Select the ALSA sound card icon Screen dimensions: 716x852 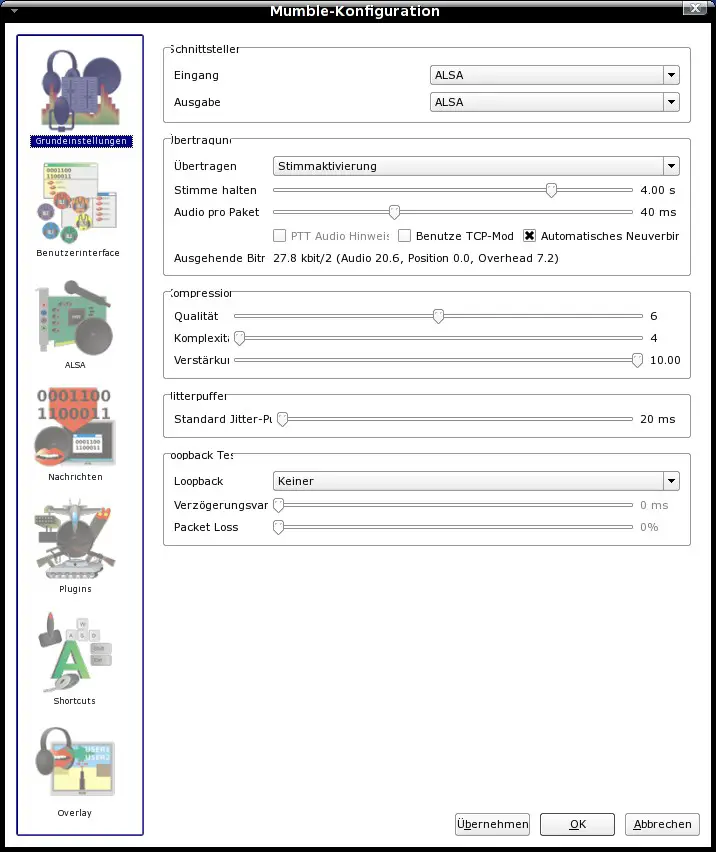[x=75, y=323]
